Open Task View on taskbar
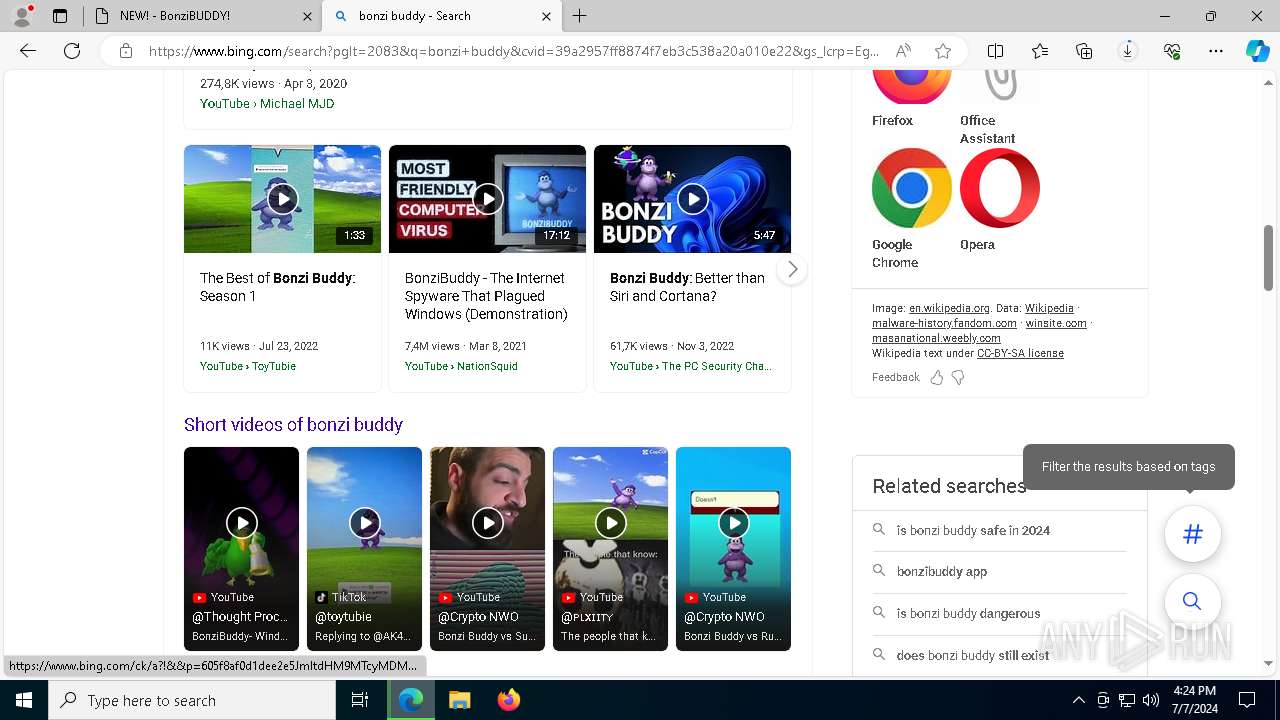 (360, 700)
